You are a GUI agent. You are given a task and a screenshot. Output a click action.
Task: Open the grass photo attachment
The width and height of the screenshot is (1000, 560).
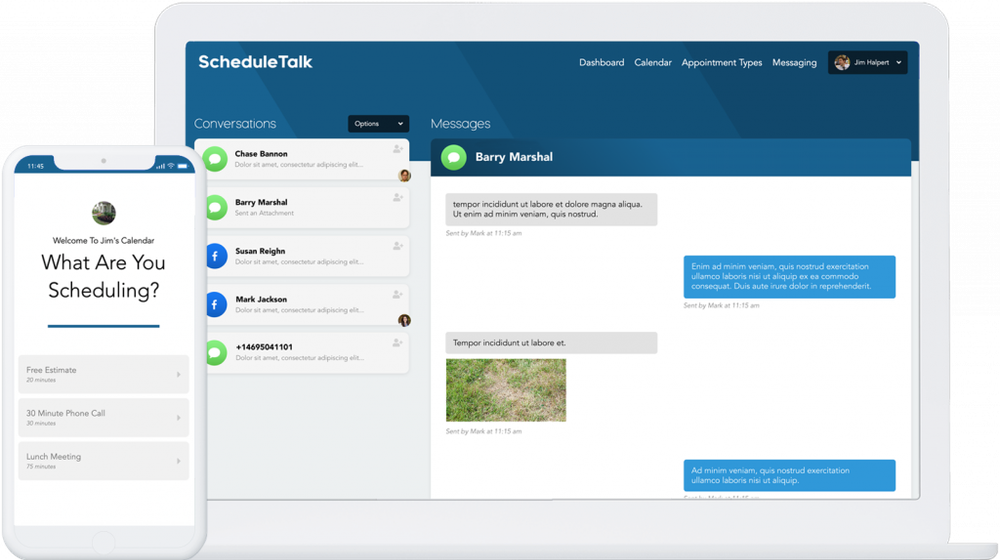click(x=506, y=390)
